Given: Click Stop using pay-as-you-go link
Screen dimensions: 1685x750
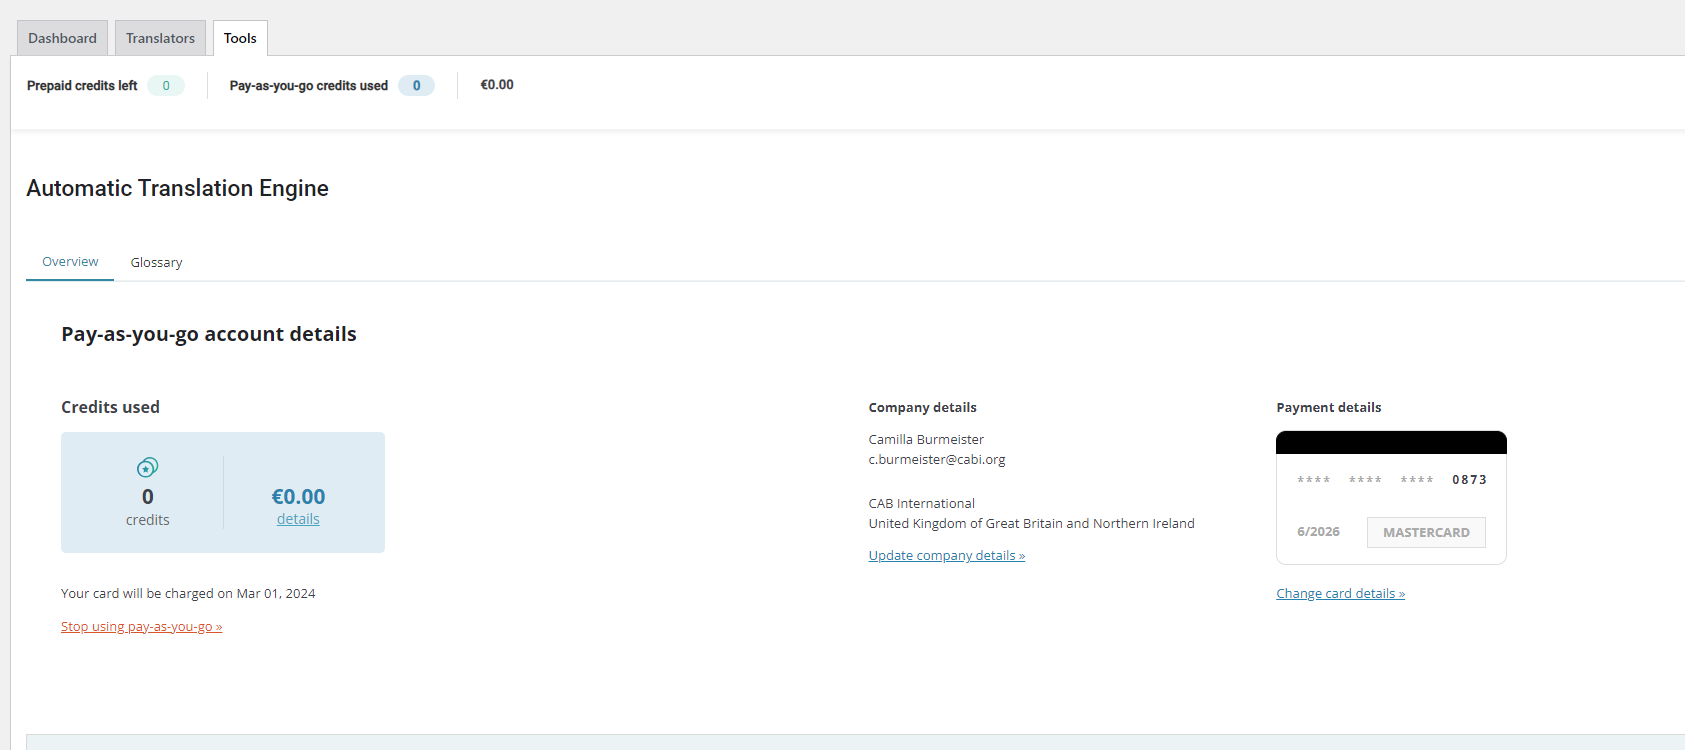Looking at the screenshot, I should [x=142, y=627].
